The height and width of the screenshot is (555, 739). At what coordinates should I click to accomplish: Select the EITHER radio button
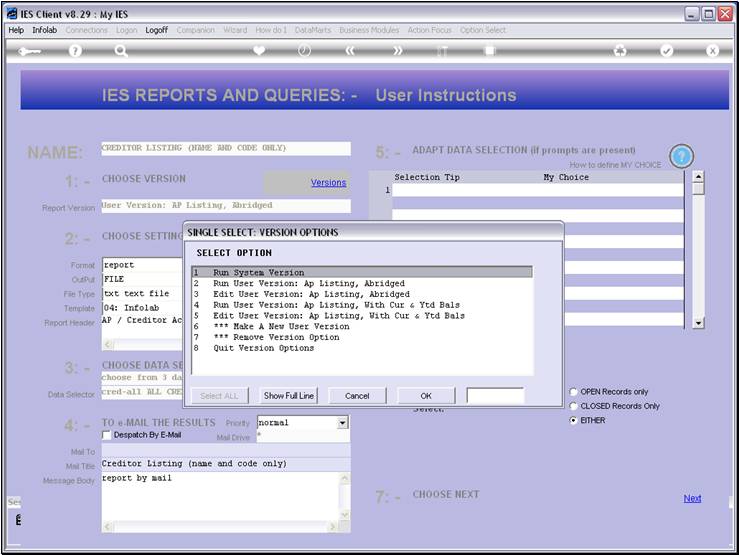pos(574,420)
